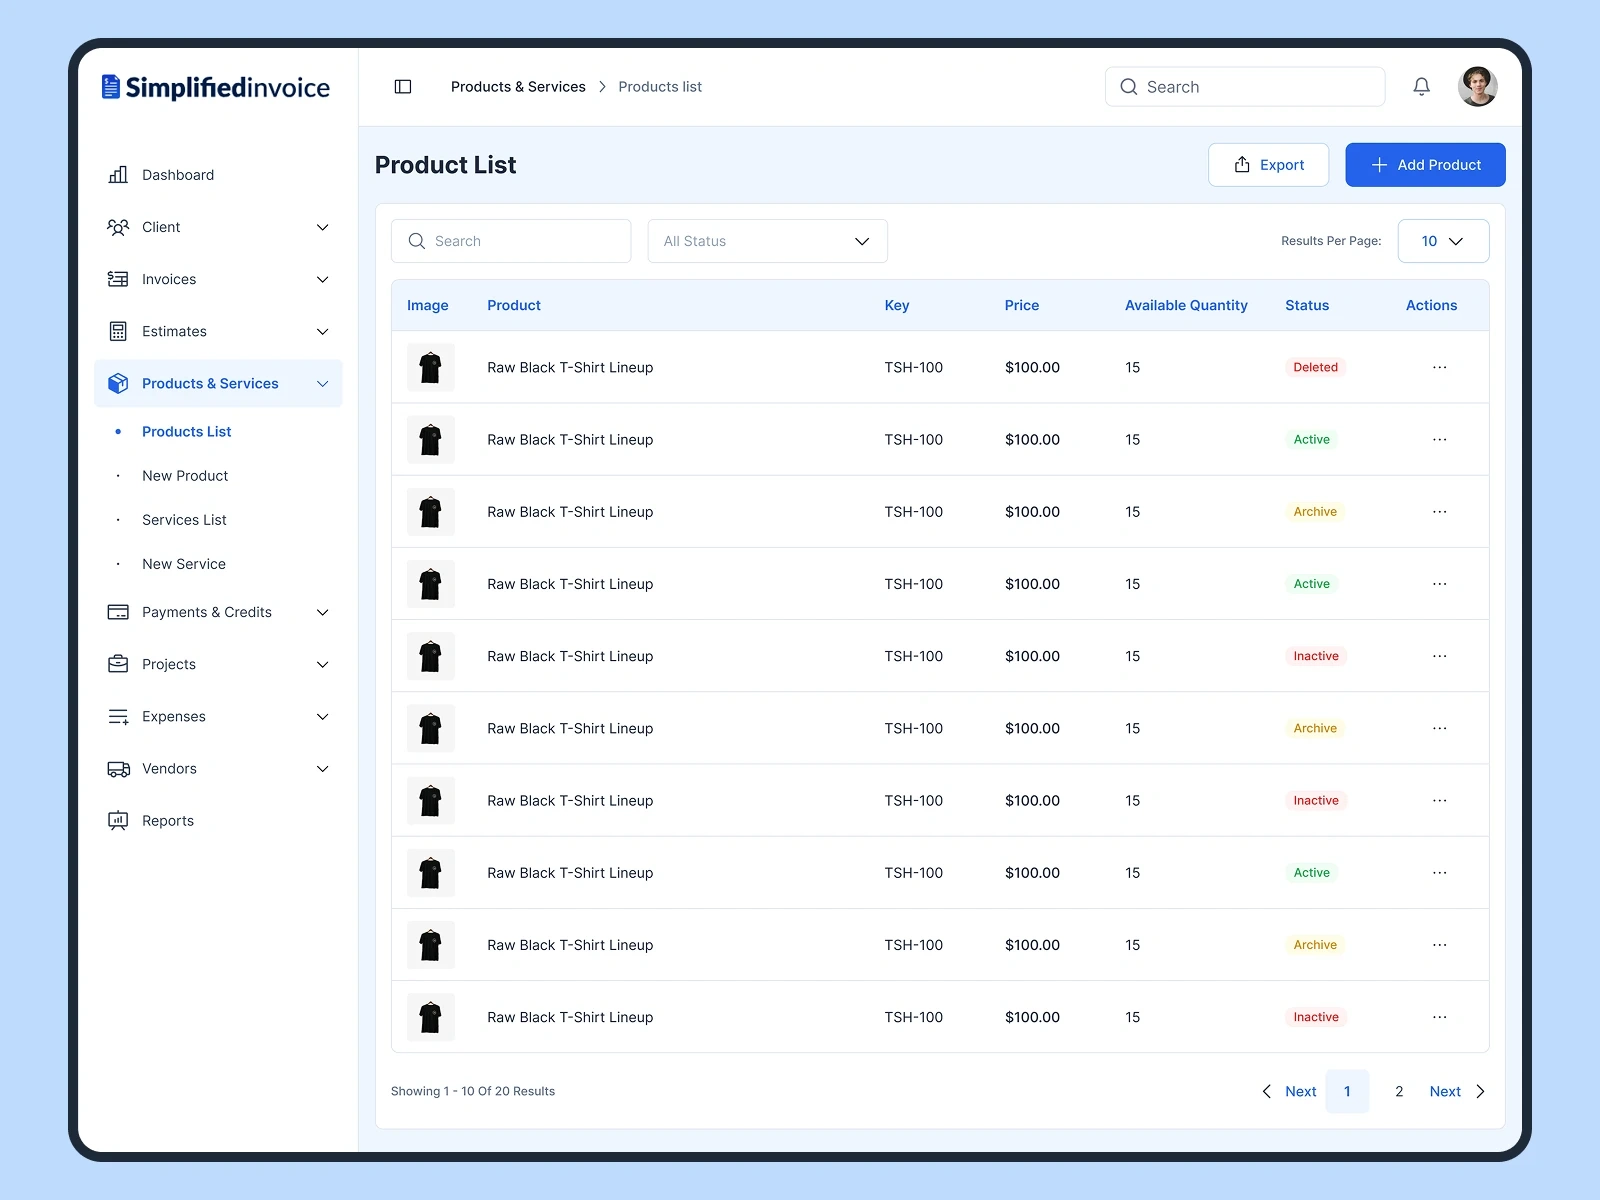Open Reports using its sidebar icon

118,820
